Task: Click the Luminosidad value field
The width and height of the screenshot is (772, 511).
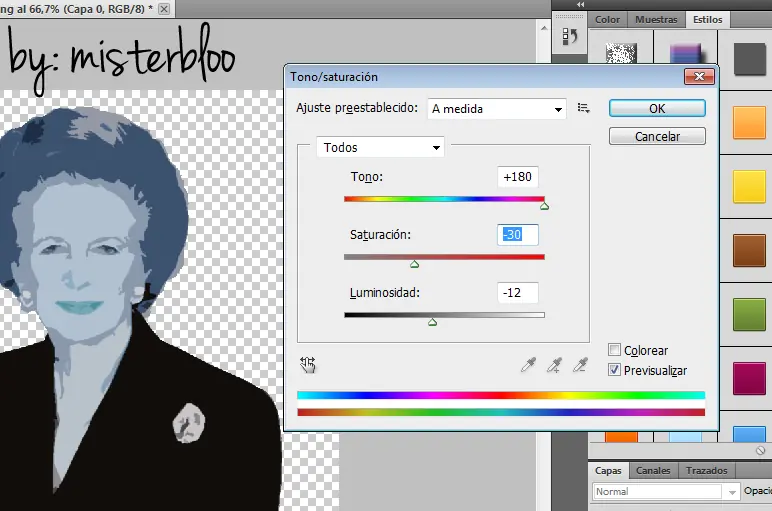Action: point(517,292)
